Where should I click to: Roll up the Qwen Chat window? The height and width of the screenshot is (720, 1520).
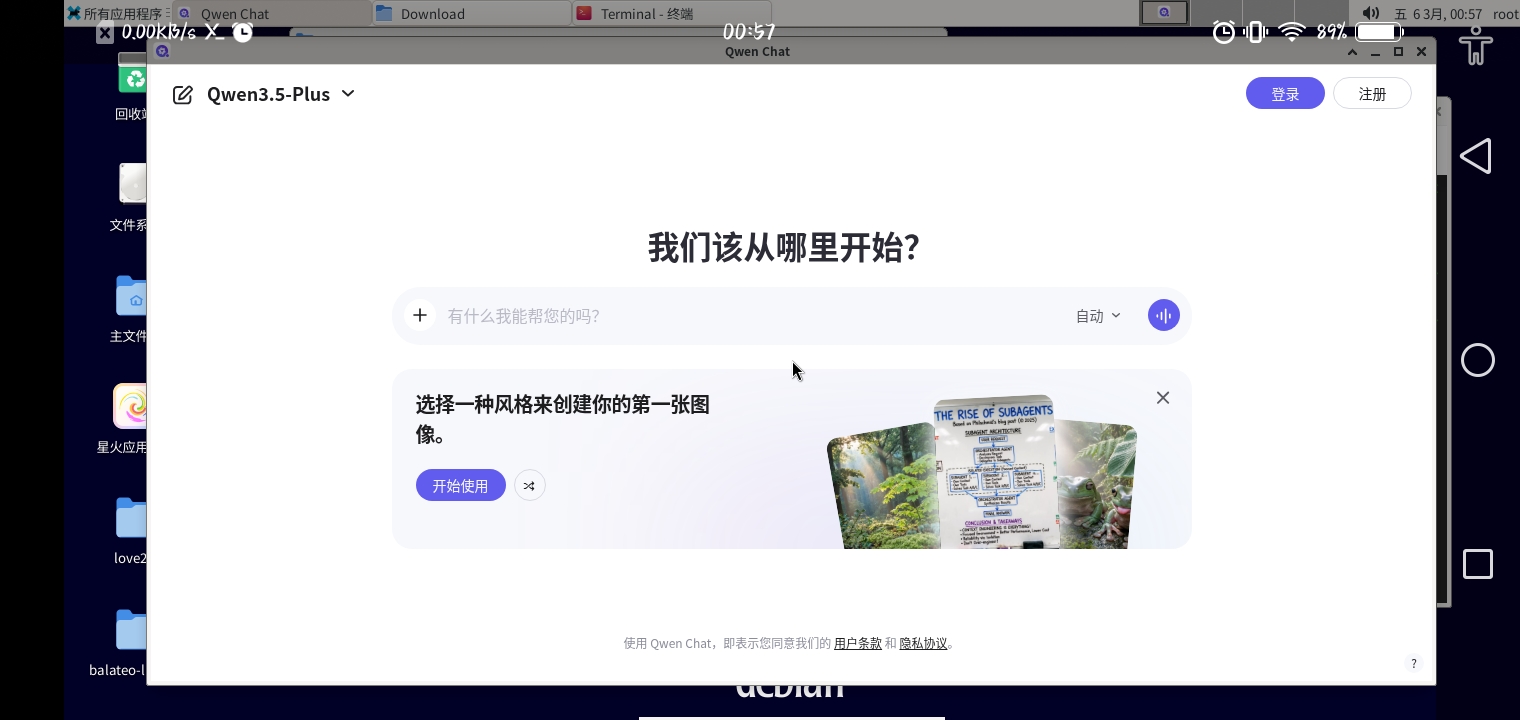click(1352, 52)
